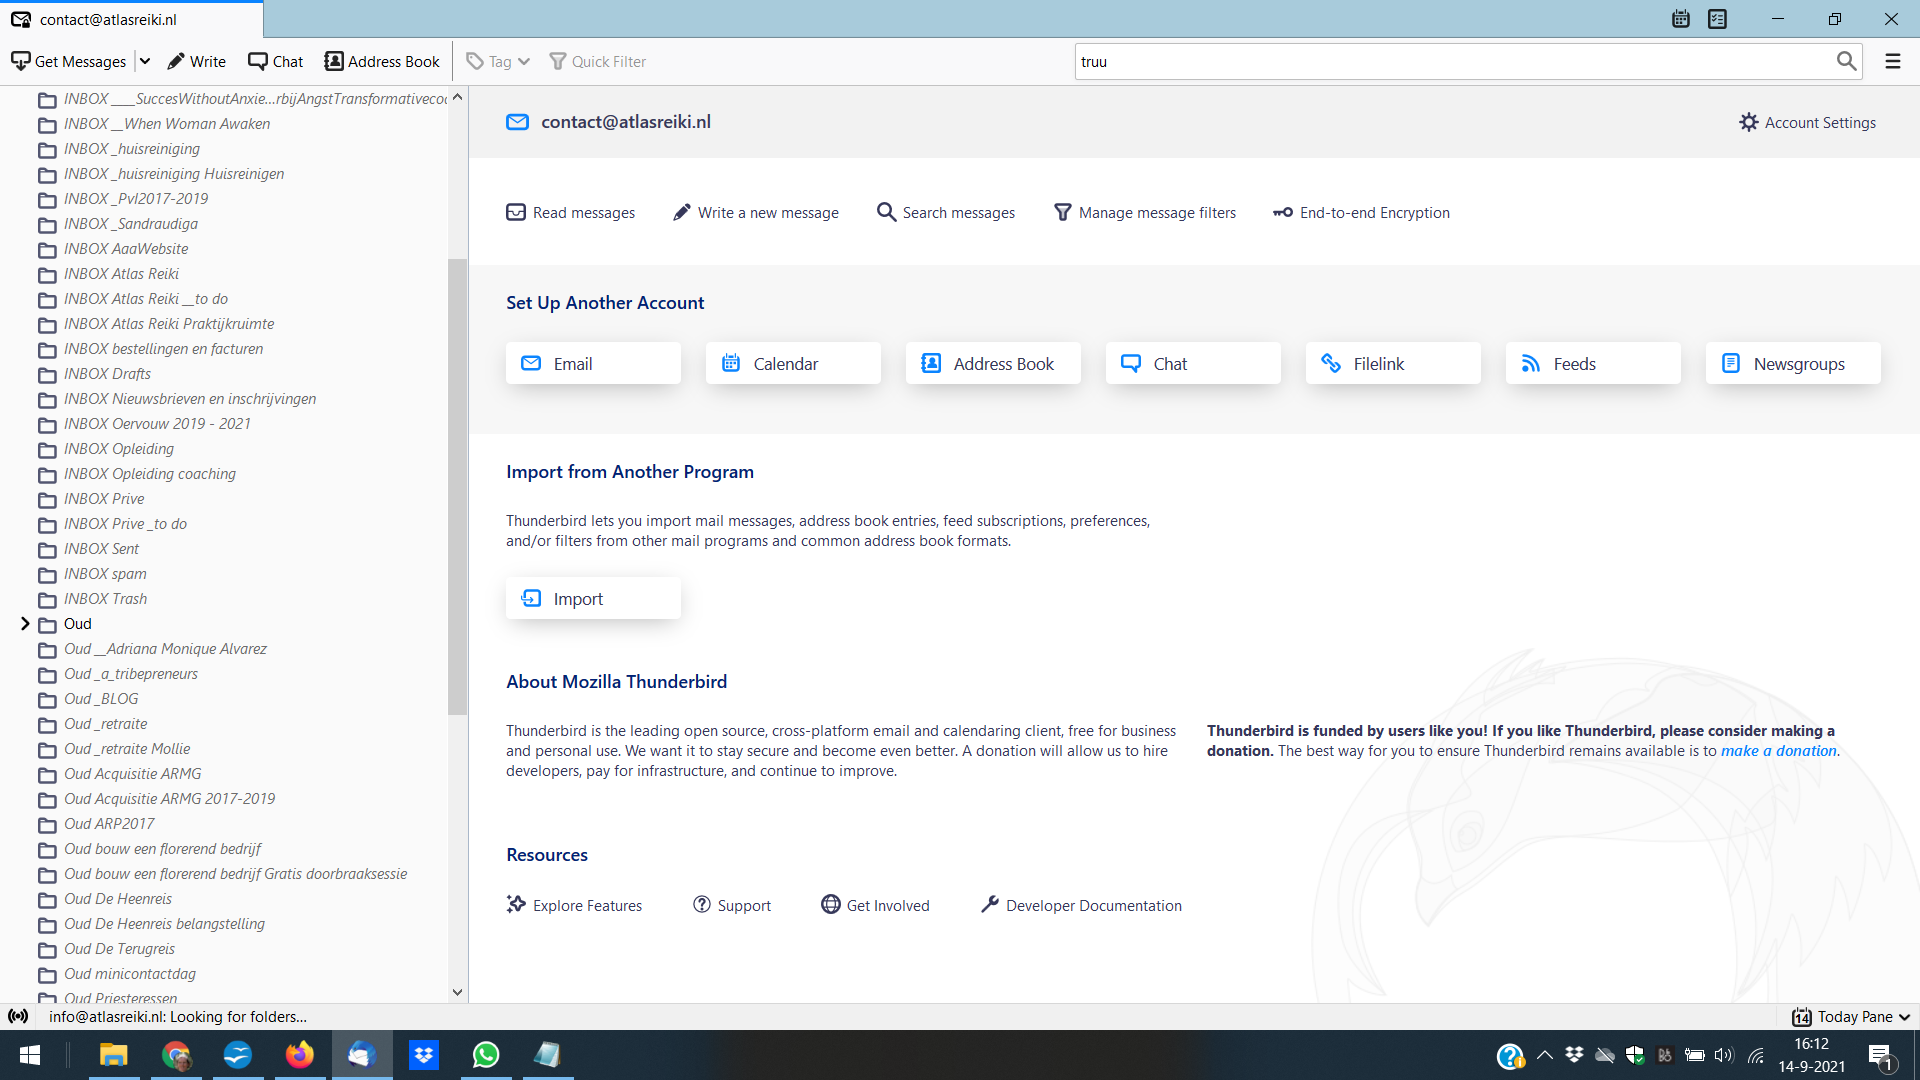Click the online status icon in status bar
Image resolution: width=1920 pixels, height=1080 pixels.
click(x=18, y=1017)
